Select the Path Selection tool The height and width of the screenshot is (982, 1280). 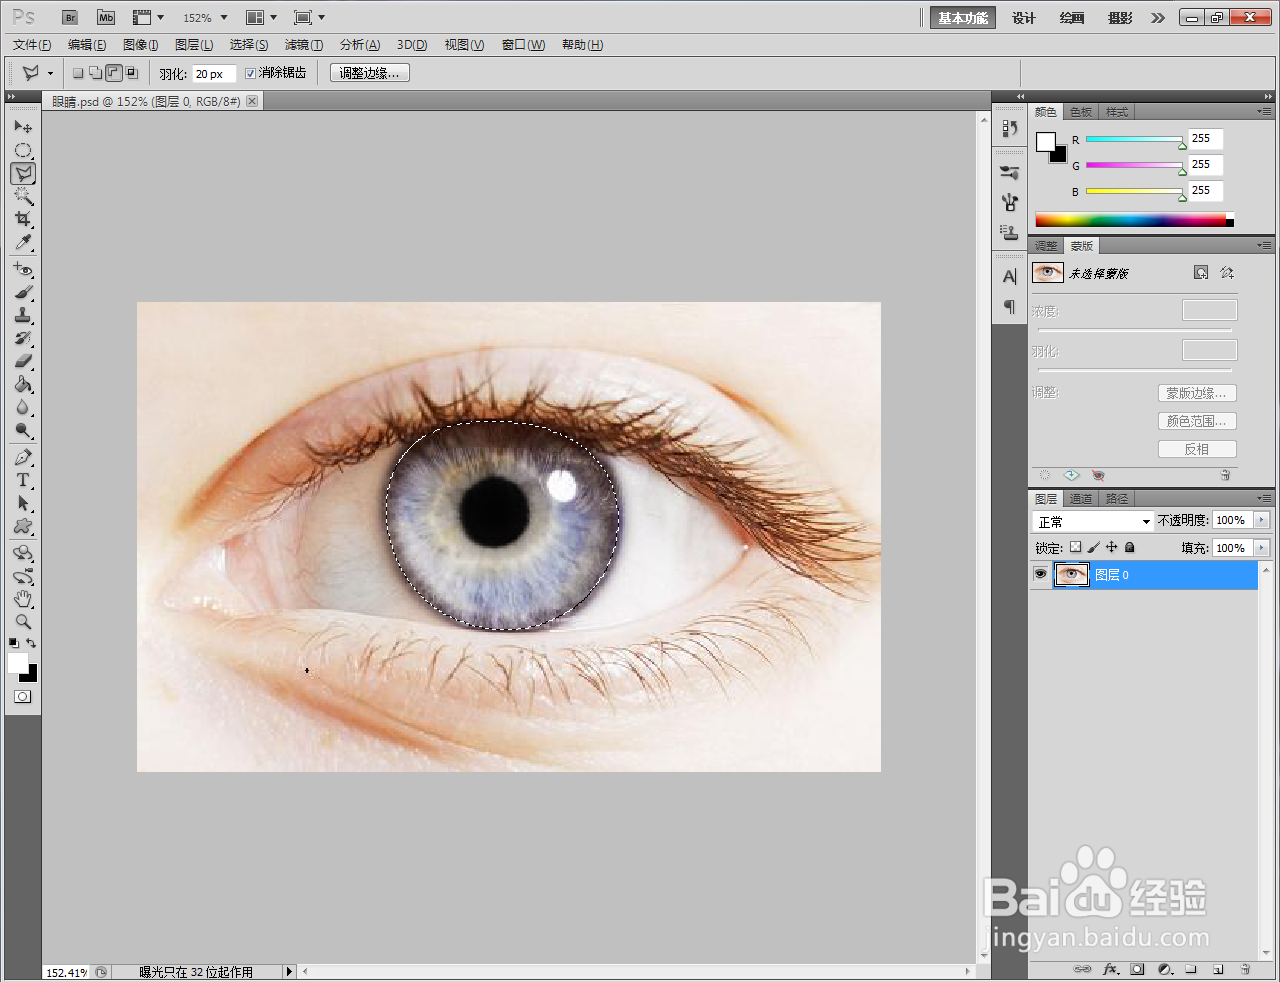point(23,503)
